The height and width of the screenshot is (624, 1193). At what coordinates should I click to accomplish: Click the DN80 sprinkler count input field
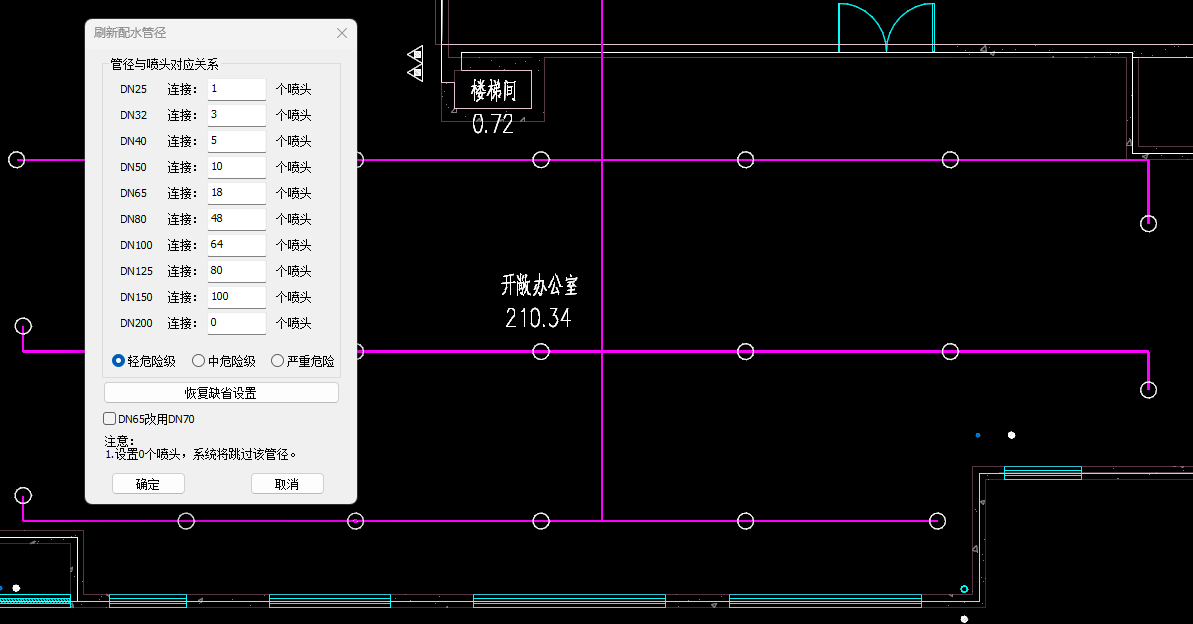[x=237, y=219]
